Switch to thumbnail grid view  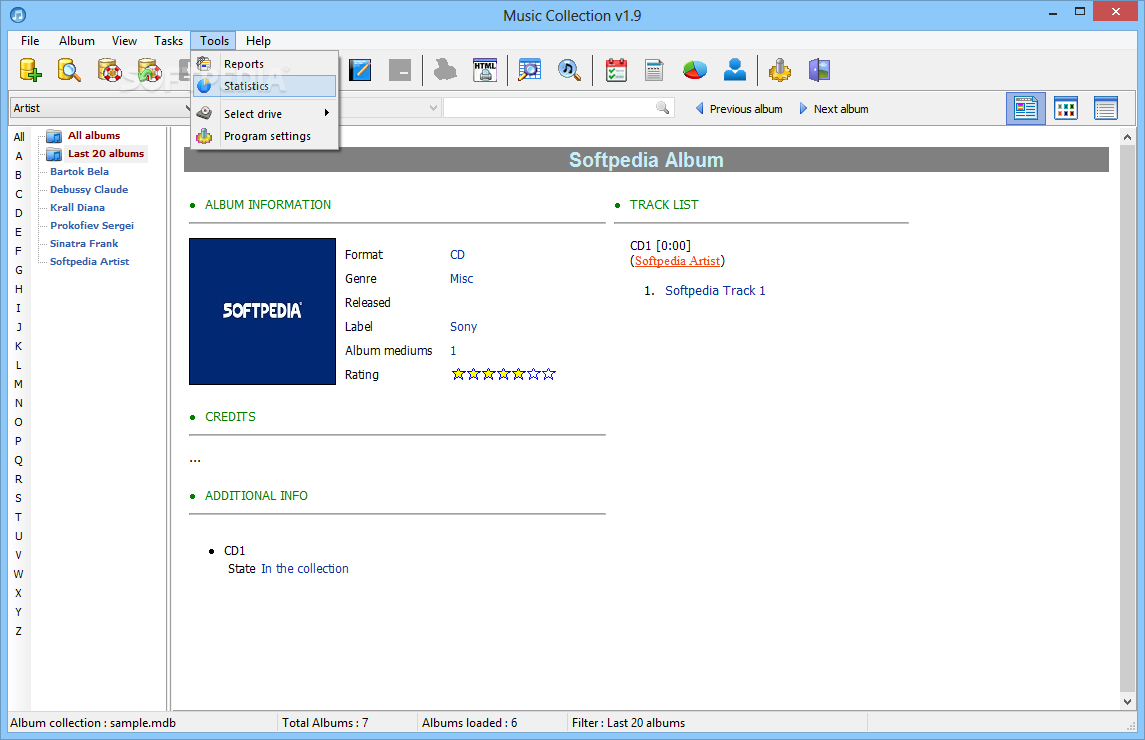click(x=1065, y=109)
